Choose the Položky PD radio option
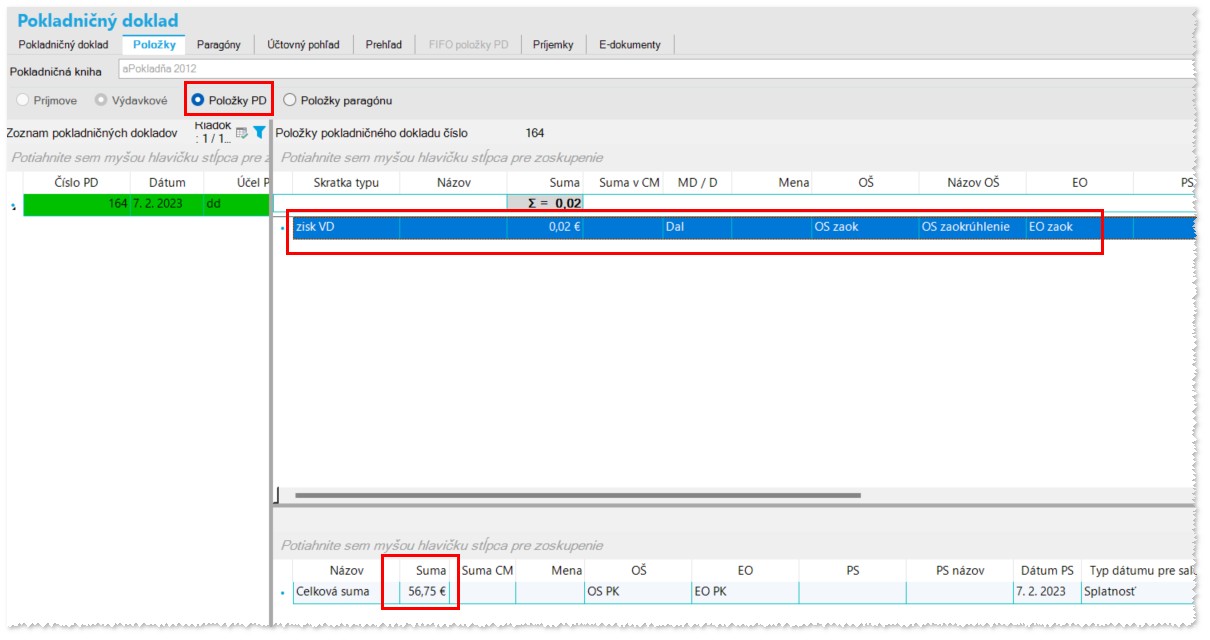 pos(198,100)
